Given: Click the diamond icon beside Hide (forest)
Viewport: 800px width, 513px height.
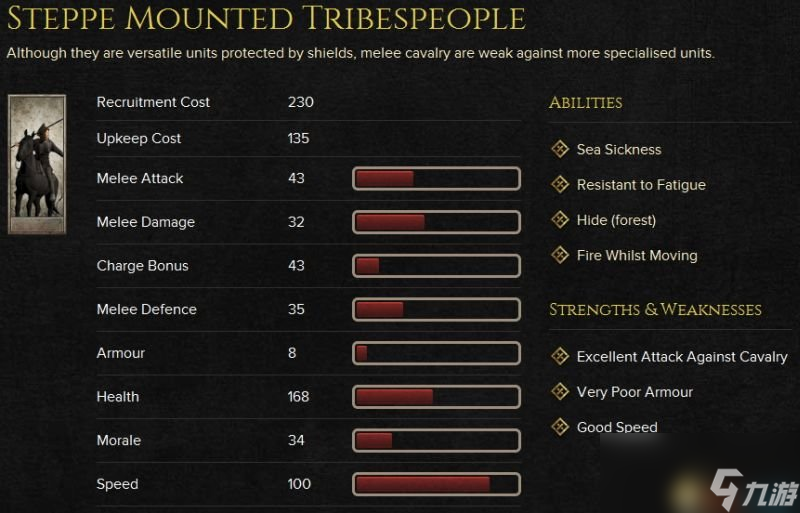Looking at the screenshot, I should (x=560, y=219).
